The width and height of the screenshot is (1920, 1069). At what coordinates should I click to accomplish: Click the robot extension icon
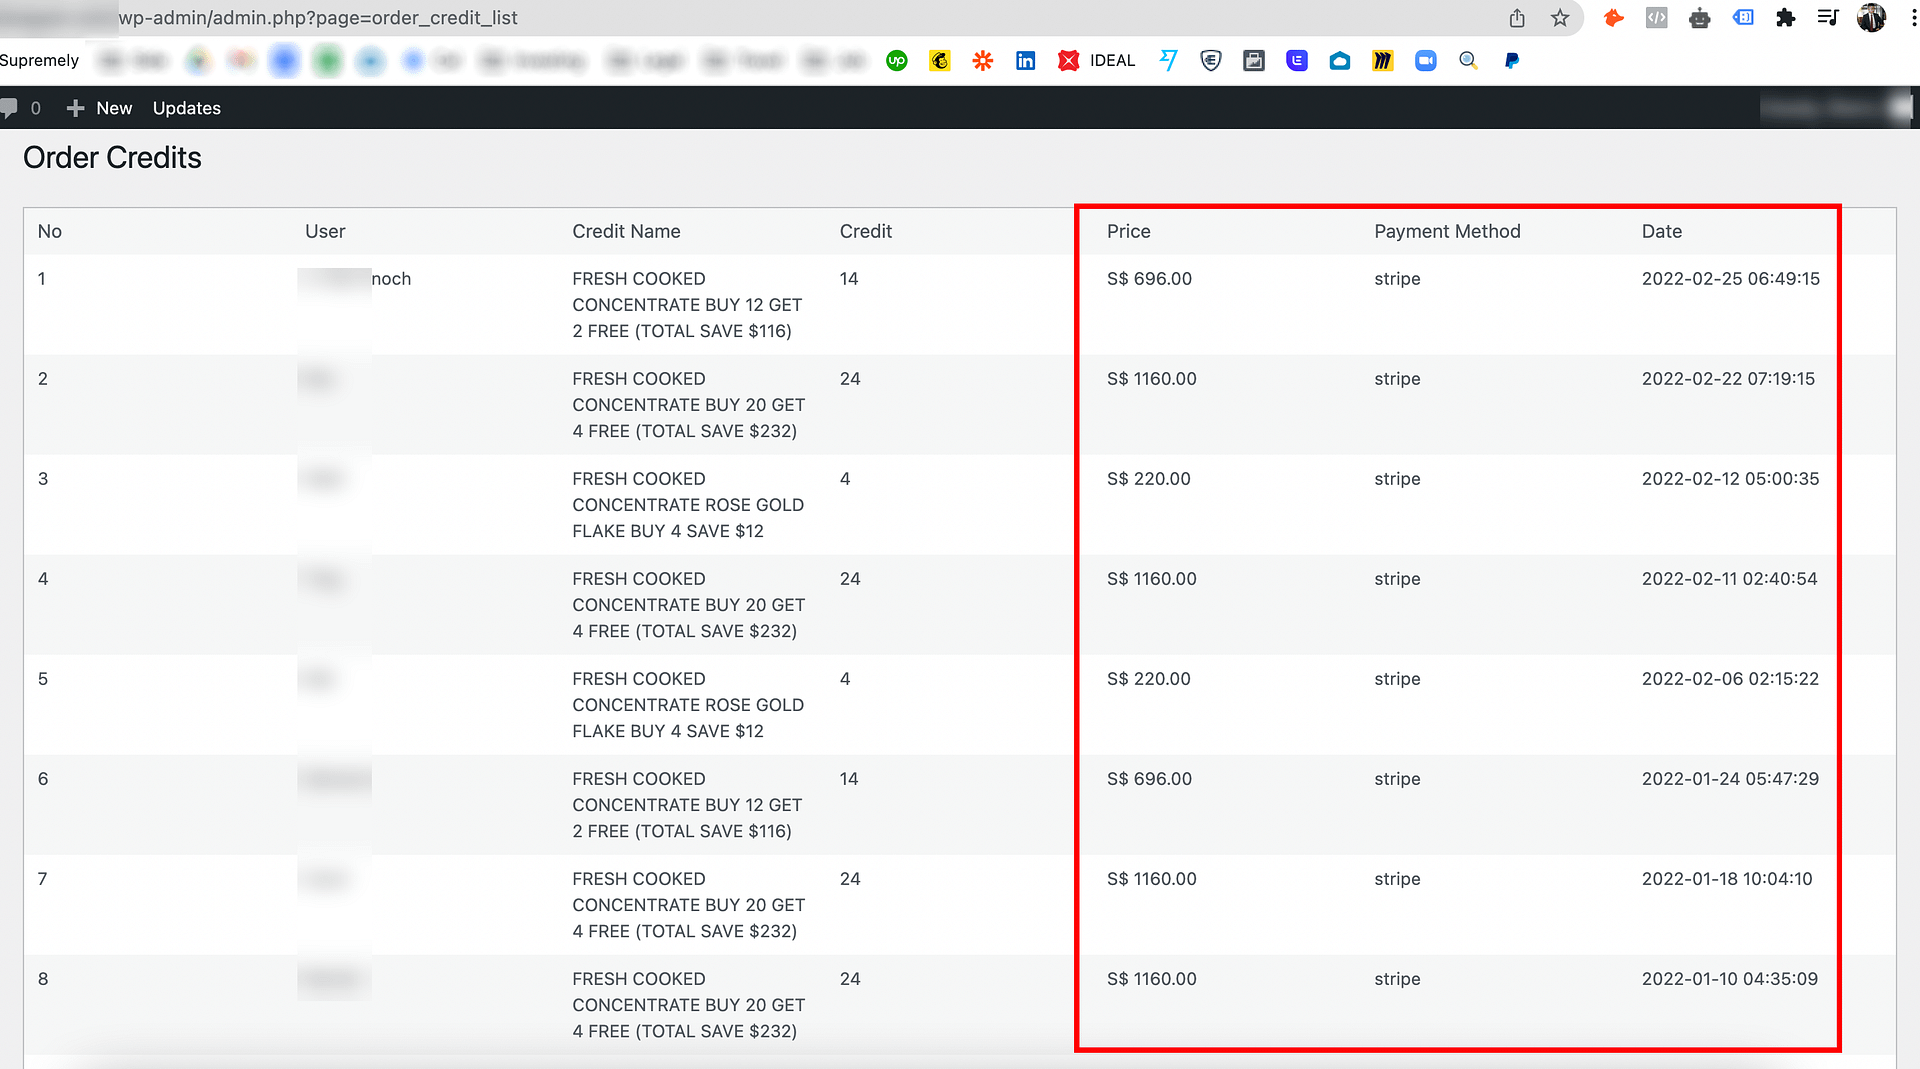tap(1700, 18)
